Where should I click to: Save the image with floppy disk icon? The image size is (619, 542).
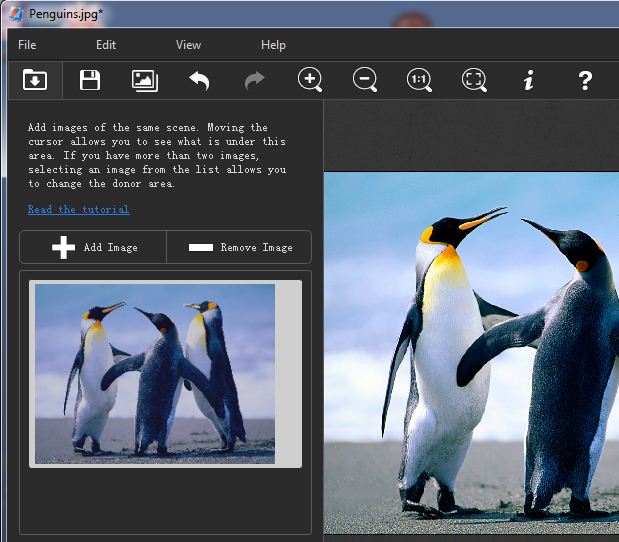coord(90,81)
